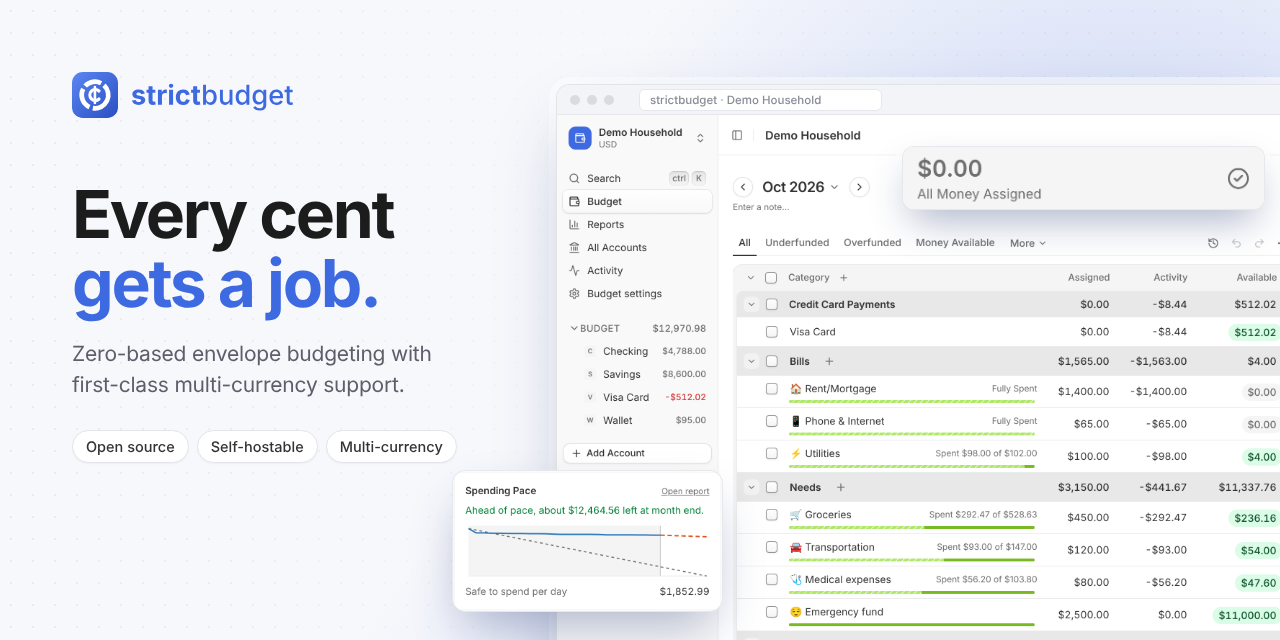
Task: Collapse the Credit Card Payments group
Action: click(751, 304)
